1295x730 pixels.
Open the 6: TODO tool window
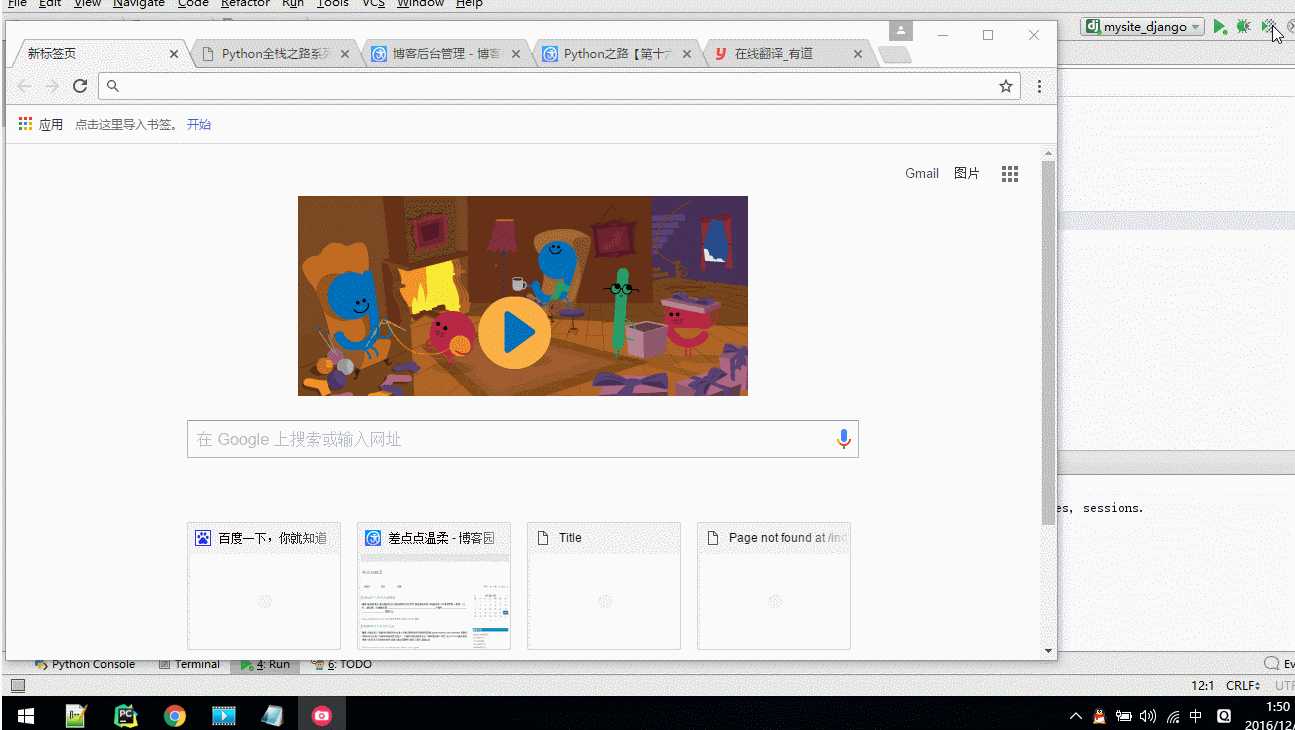click(342, 664)
